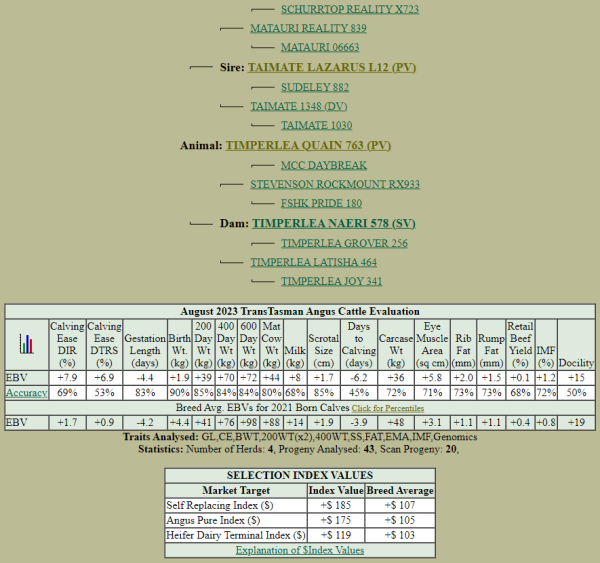Click the Statistics Number of Herds line
The height and width of the screenshot is (563, 600).
point(298,449)
